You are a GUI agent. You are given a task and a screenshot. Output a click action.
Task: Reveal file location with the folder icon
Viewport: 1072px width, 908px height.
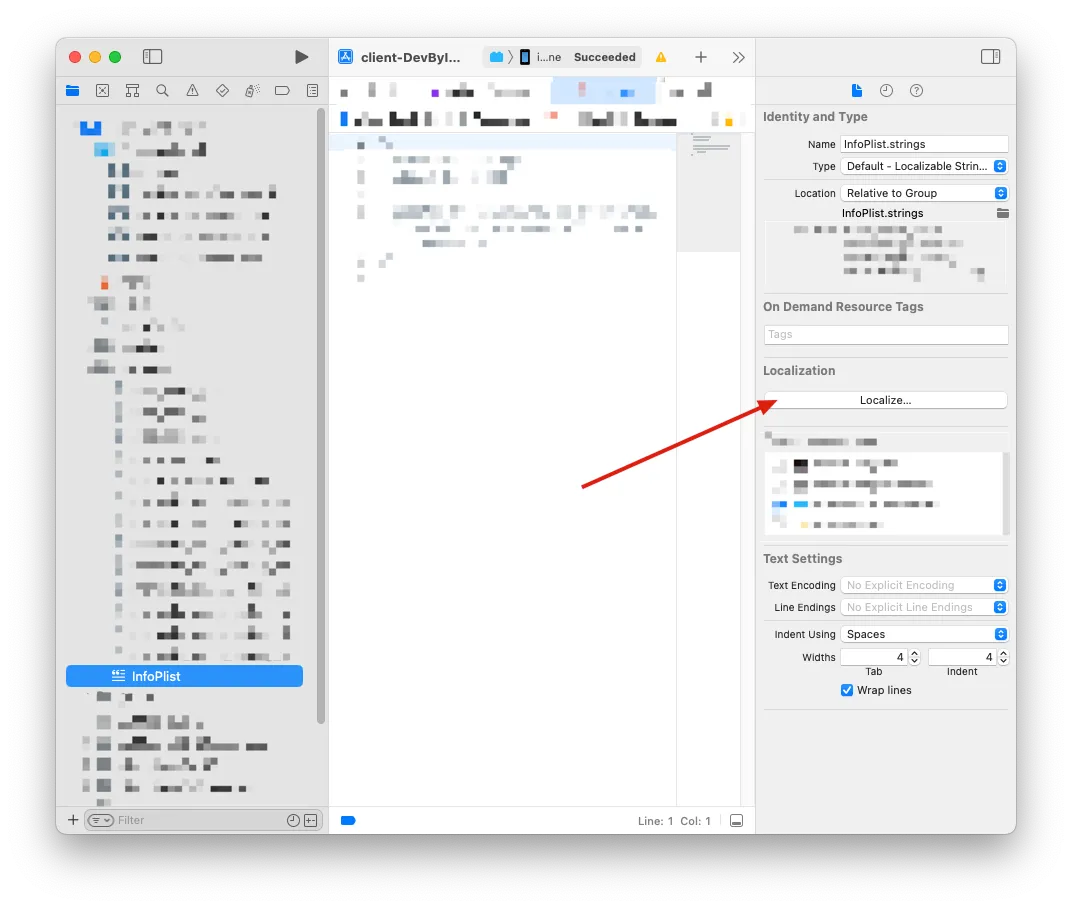pos(1002,213)
